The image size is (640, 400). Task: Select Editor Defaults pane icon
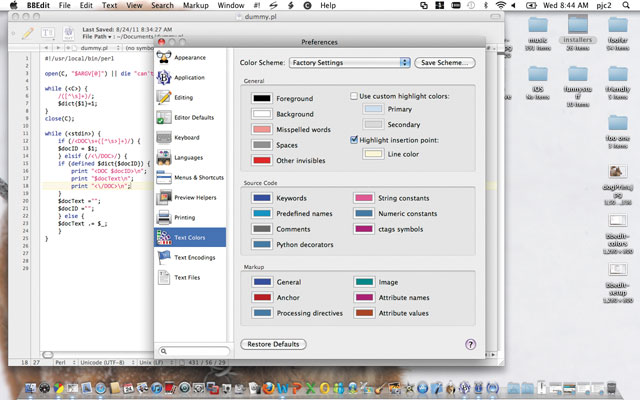pos(164,117)
